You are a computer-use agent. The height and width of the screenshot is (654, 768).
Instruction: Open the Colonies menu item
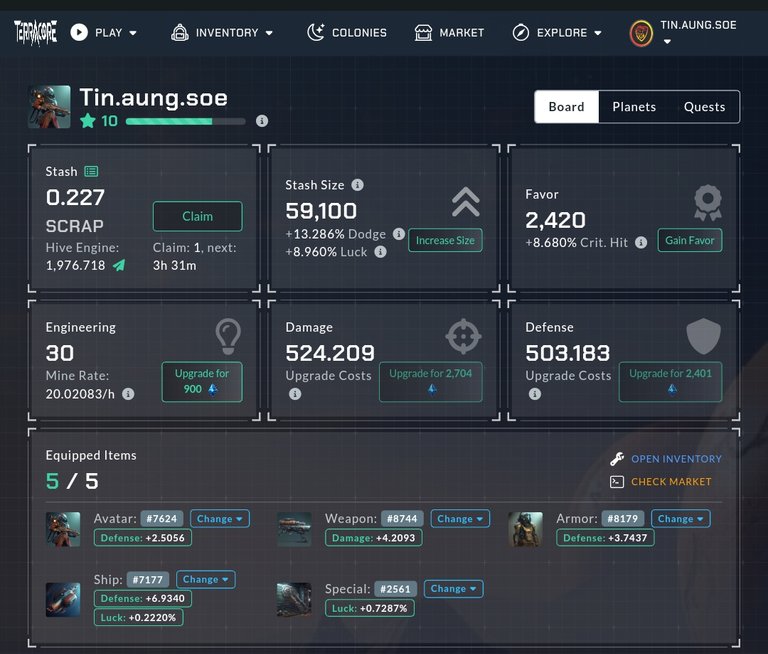click(347, 33)
